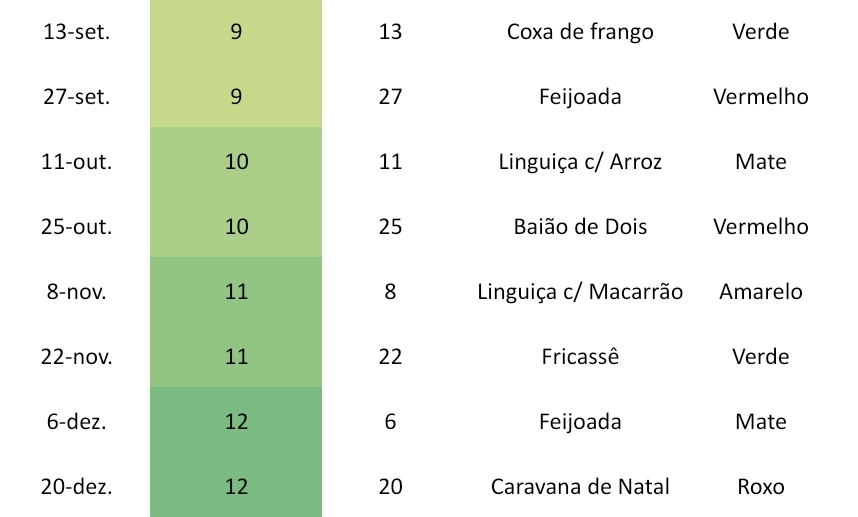858x517 pixels.
Task: Select the Fricassê cell
Action: 580,357
